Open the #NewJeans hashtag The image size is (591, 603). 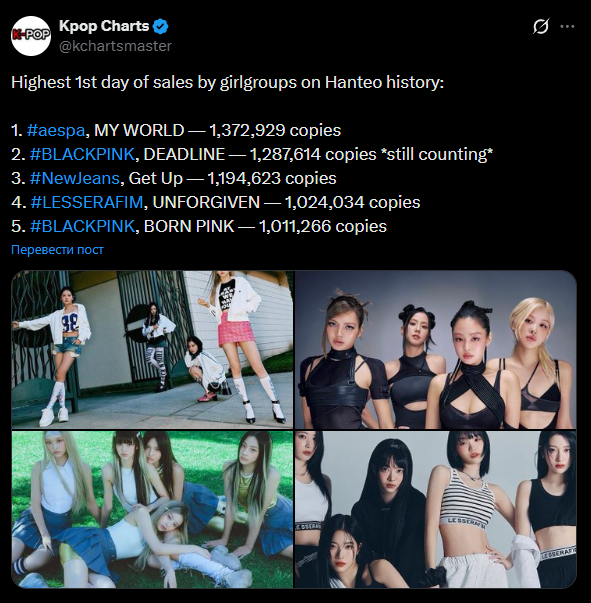(75, 178)
